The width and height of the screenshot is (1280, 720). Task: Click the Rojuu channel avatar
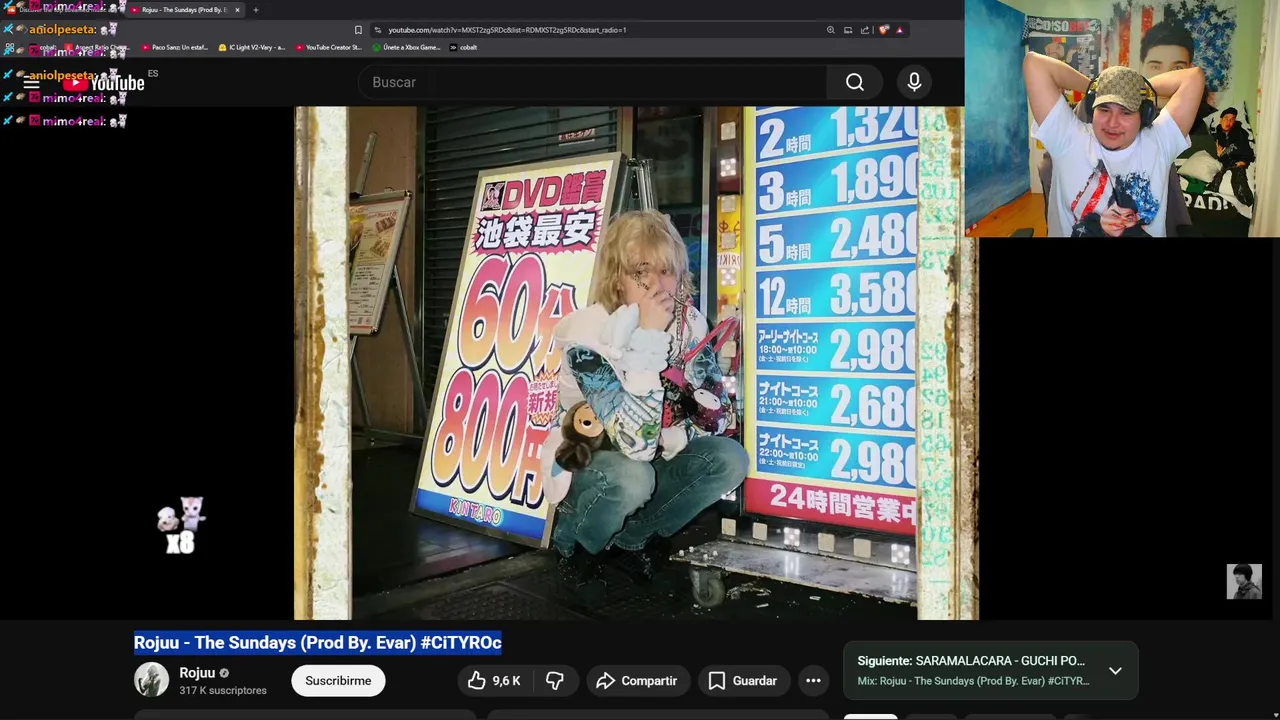coord(152,680)
